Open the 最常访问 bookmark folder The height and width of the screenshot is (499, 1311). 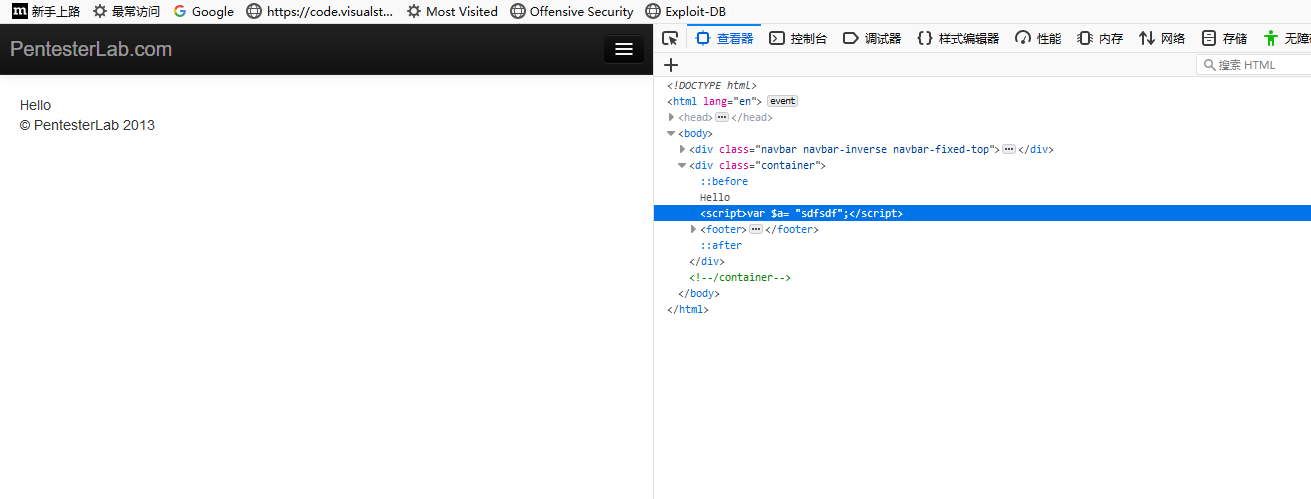(126, 11)
